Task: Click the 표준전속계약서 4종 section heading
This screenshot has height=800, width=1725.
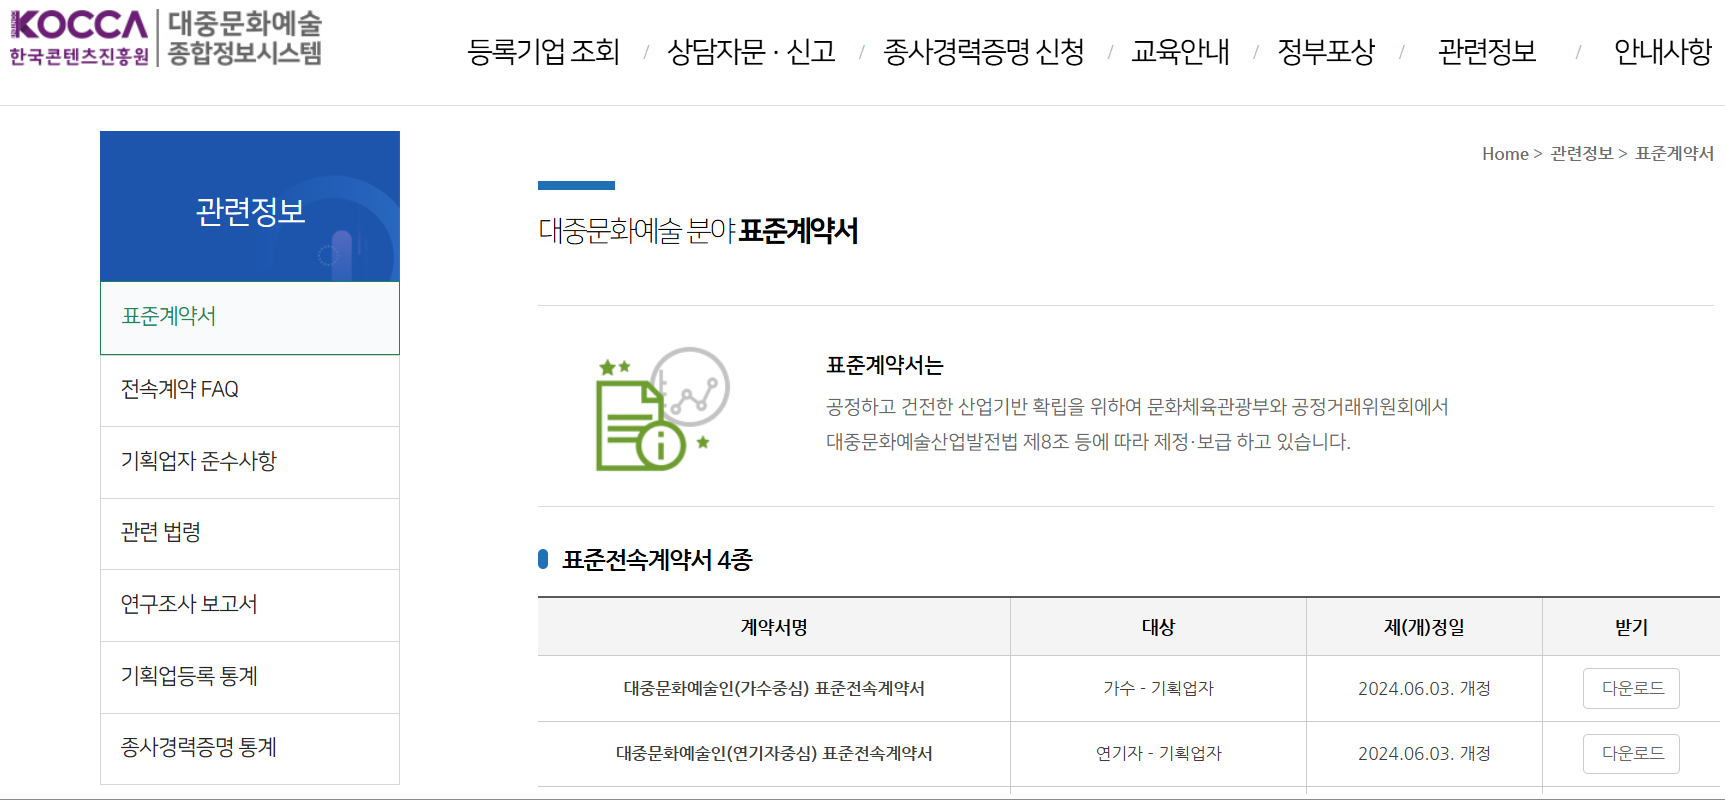Action: 657,560
